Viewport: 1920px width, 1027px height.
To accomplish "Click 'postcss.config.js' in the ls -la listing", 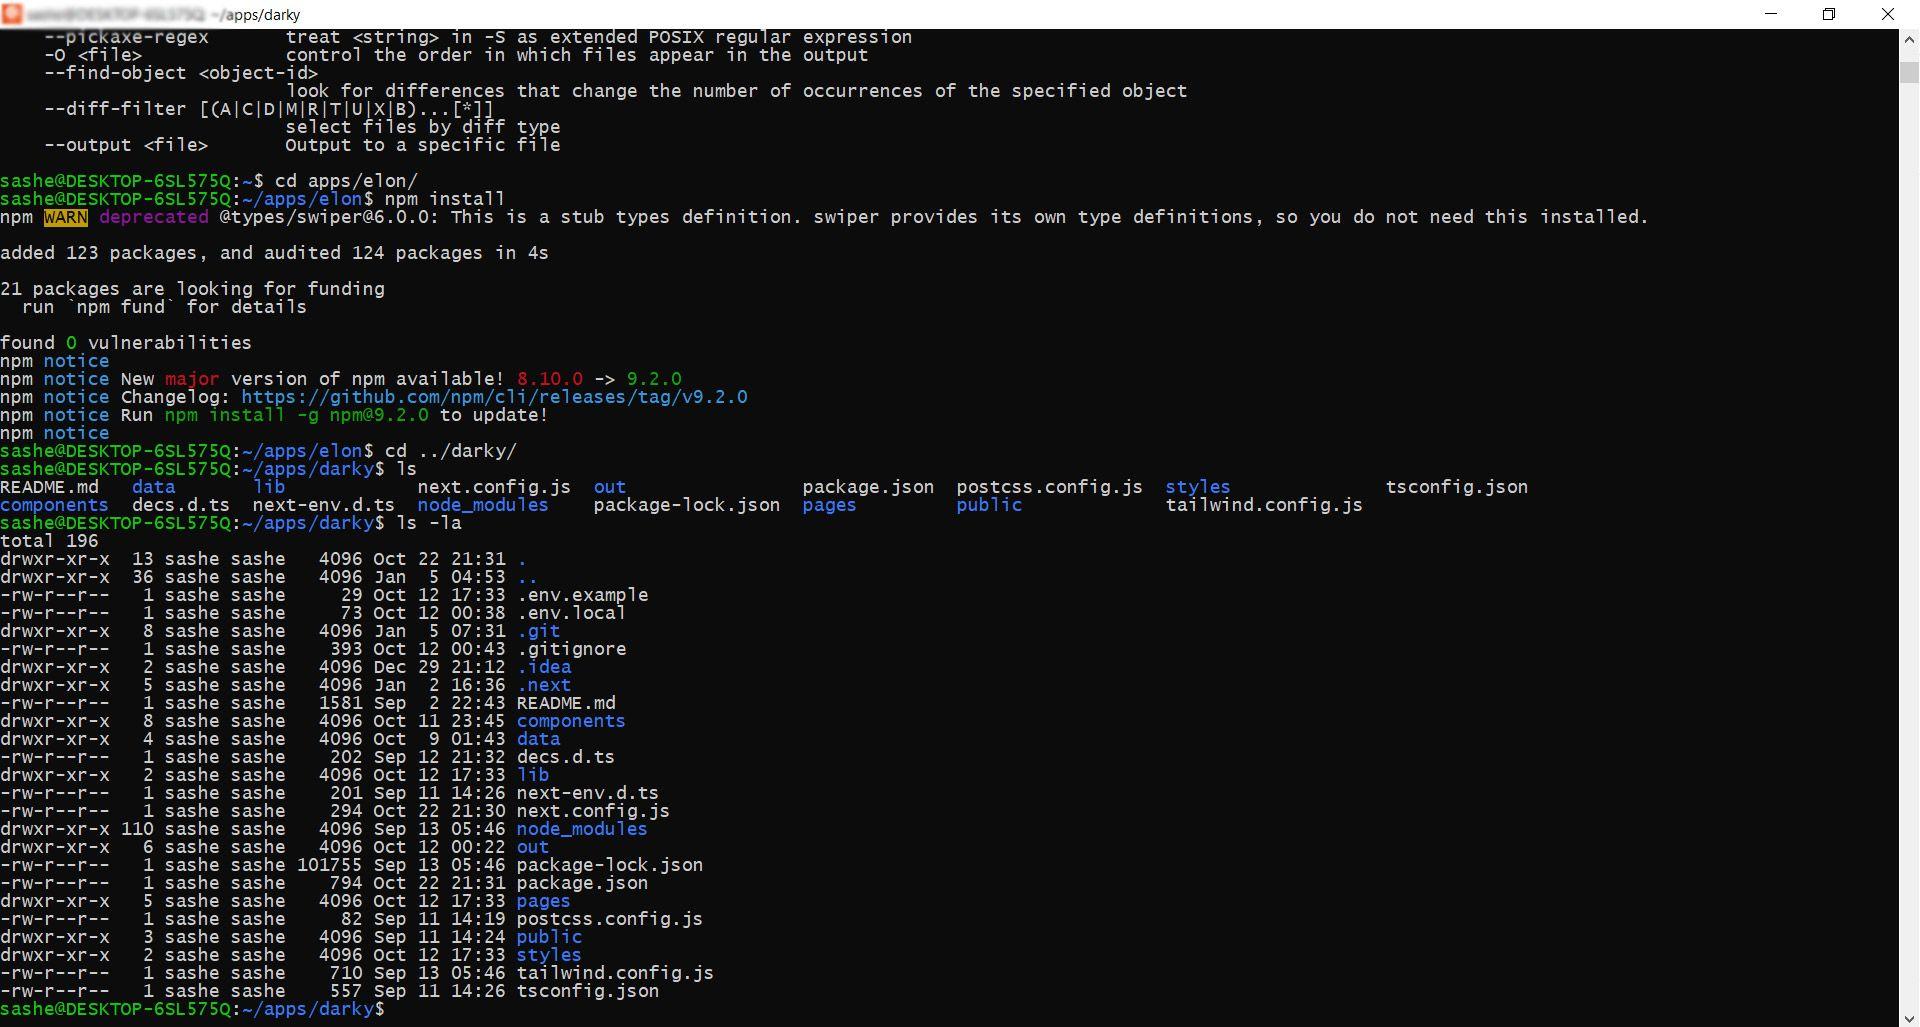I will tap(610, 919).
